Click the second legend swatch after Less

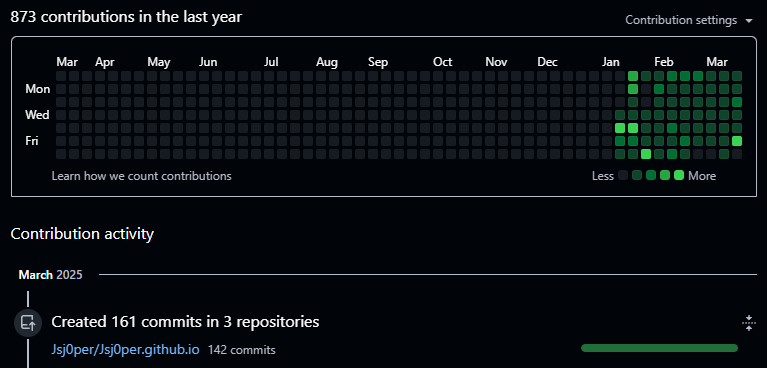pos(636,175)
